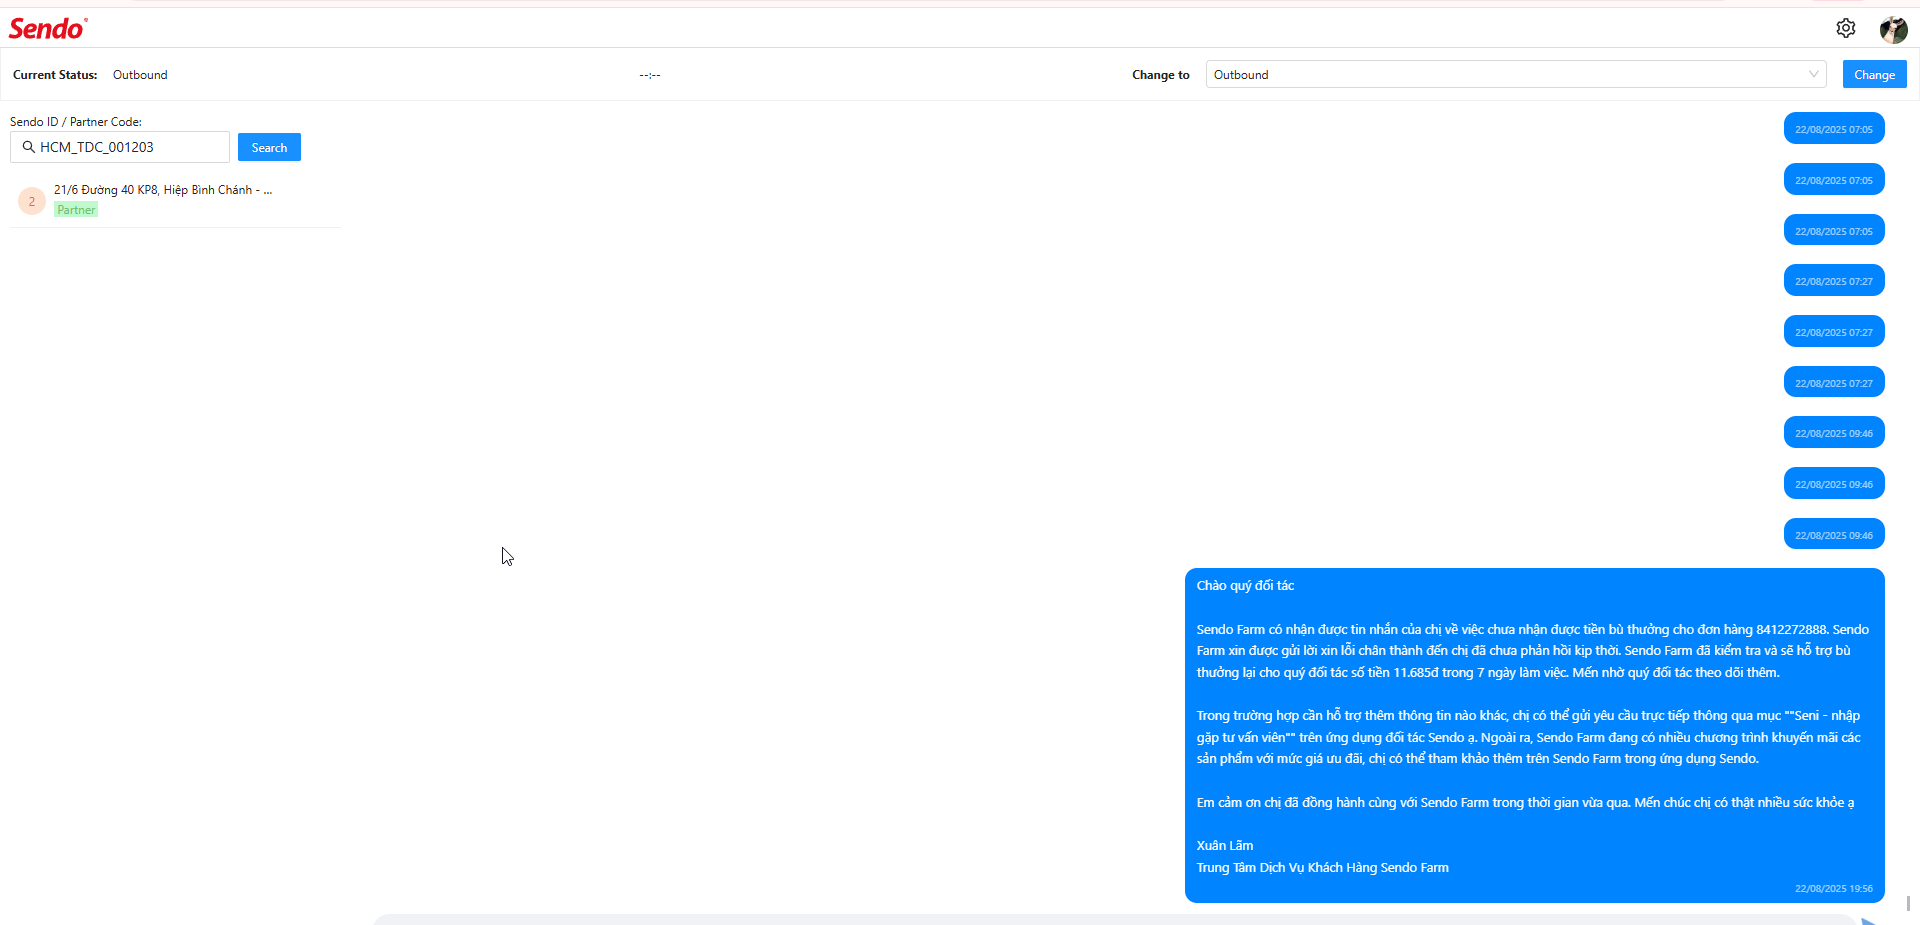Click the chat vertical scrollbar thumb
The height and width of the screenshot is (925, 1920).
click(1908, 903)
